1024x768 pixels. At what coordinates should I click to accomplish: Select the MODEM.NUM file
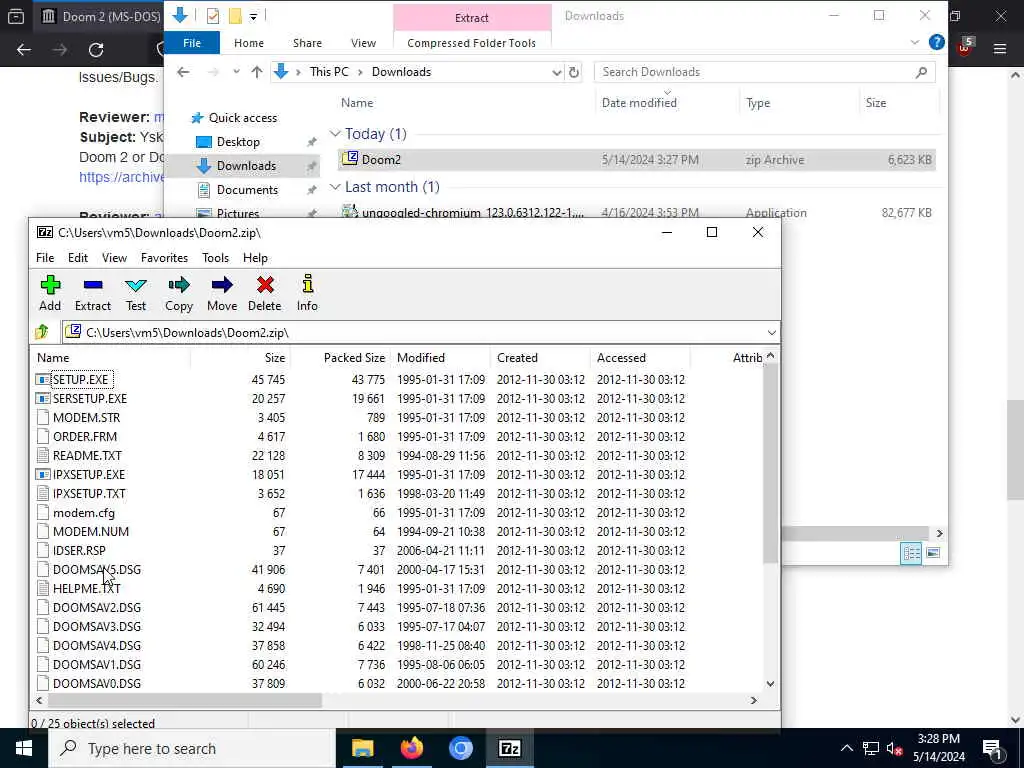point(91,532)
